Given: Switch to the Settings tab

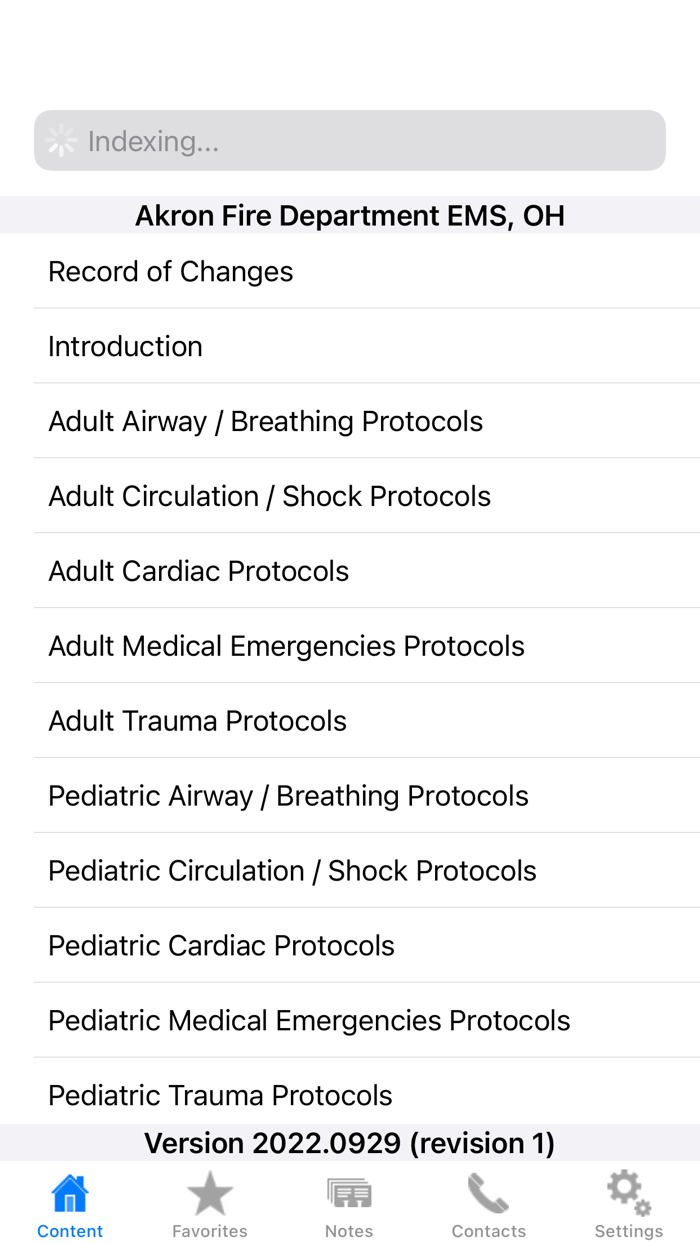Looking at the screenshot, I should pos(628,1203).
